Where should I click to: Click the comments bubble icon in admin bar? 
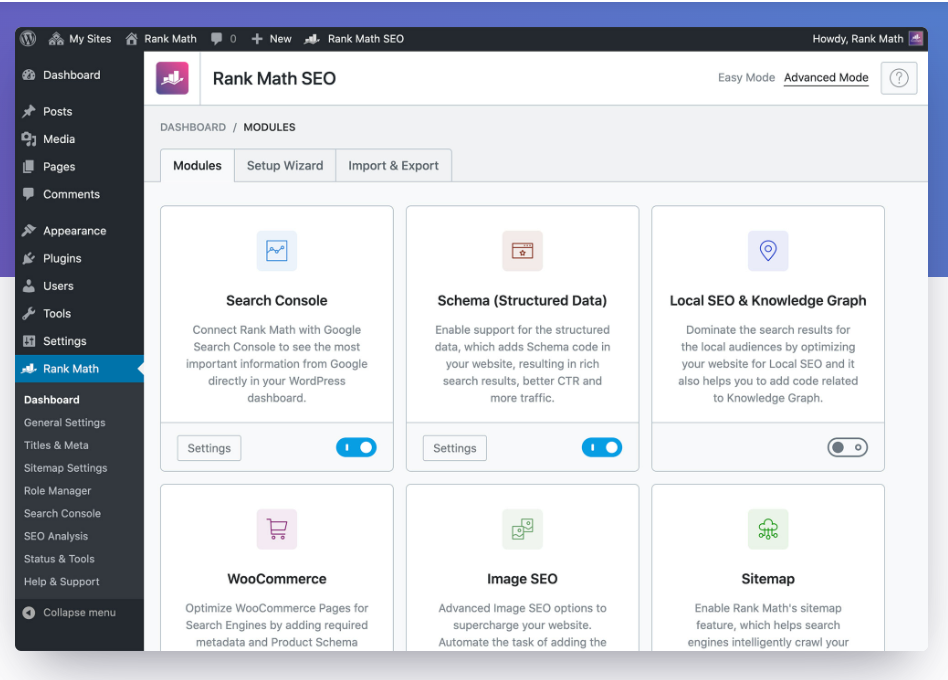216,39
